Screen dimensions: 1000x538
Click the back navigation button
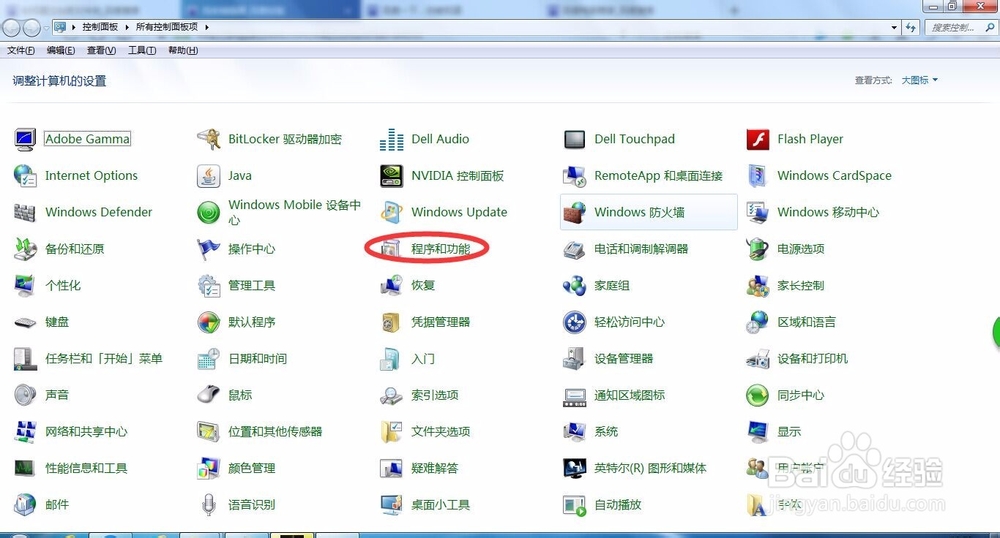click(11, 28)
